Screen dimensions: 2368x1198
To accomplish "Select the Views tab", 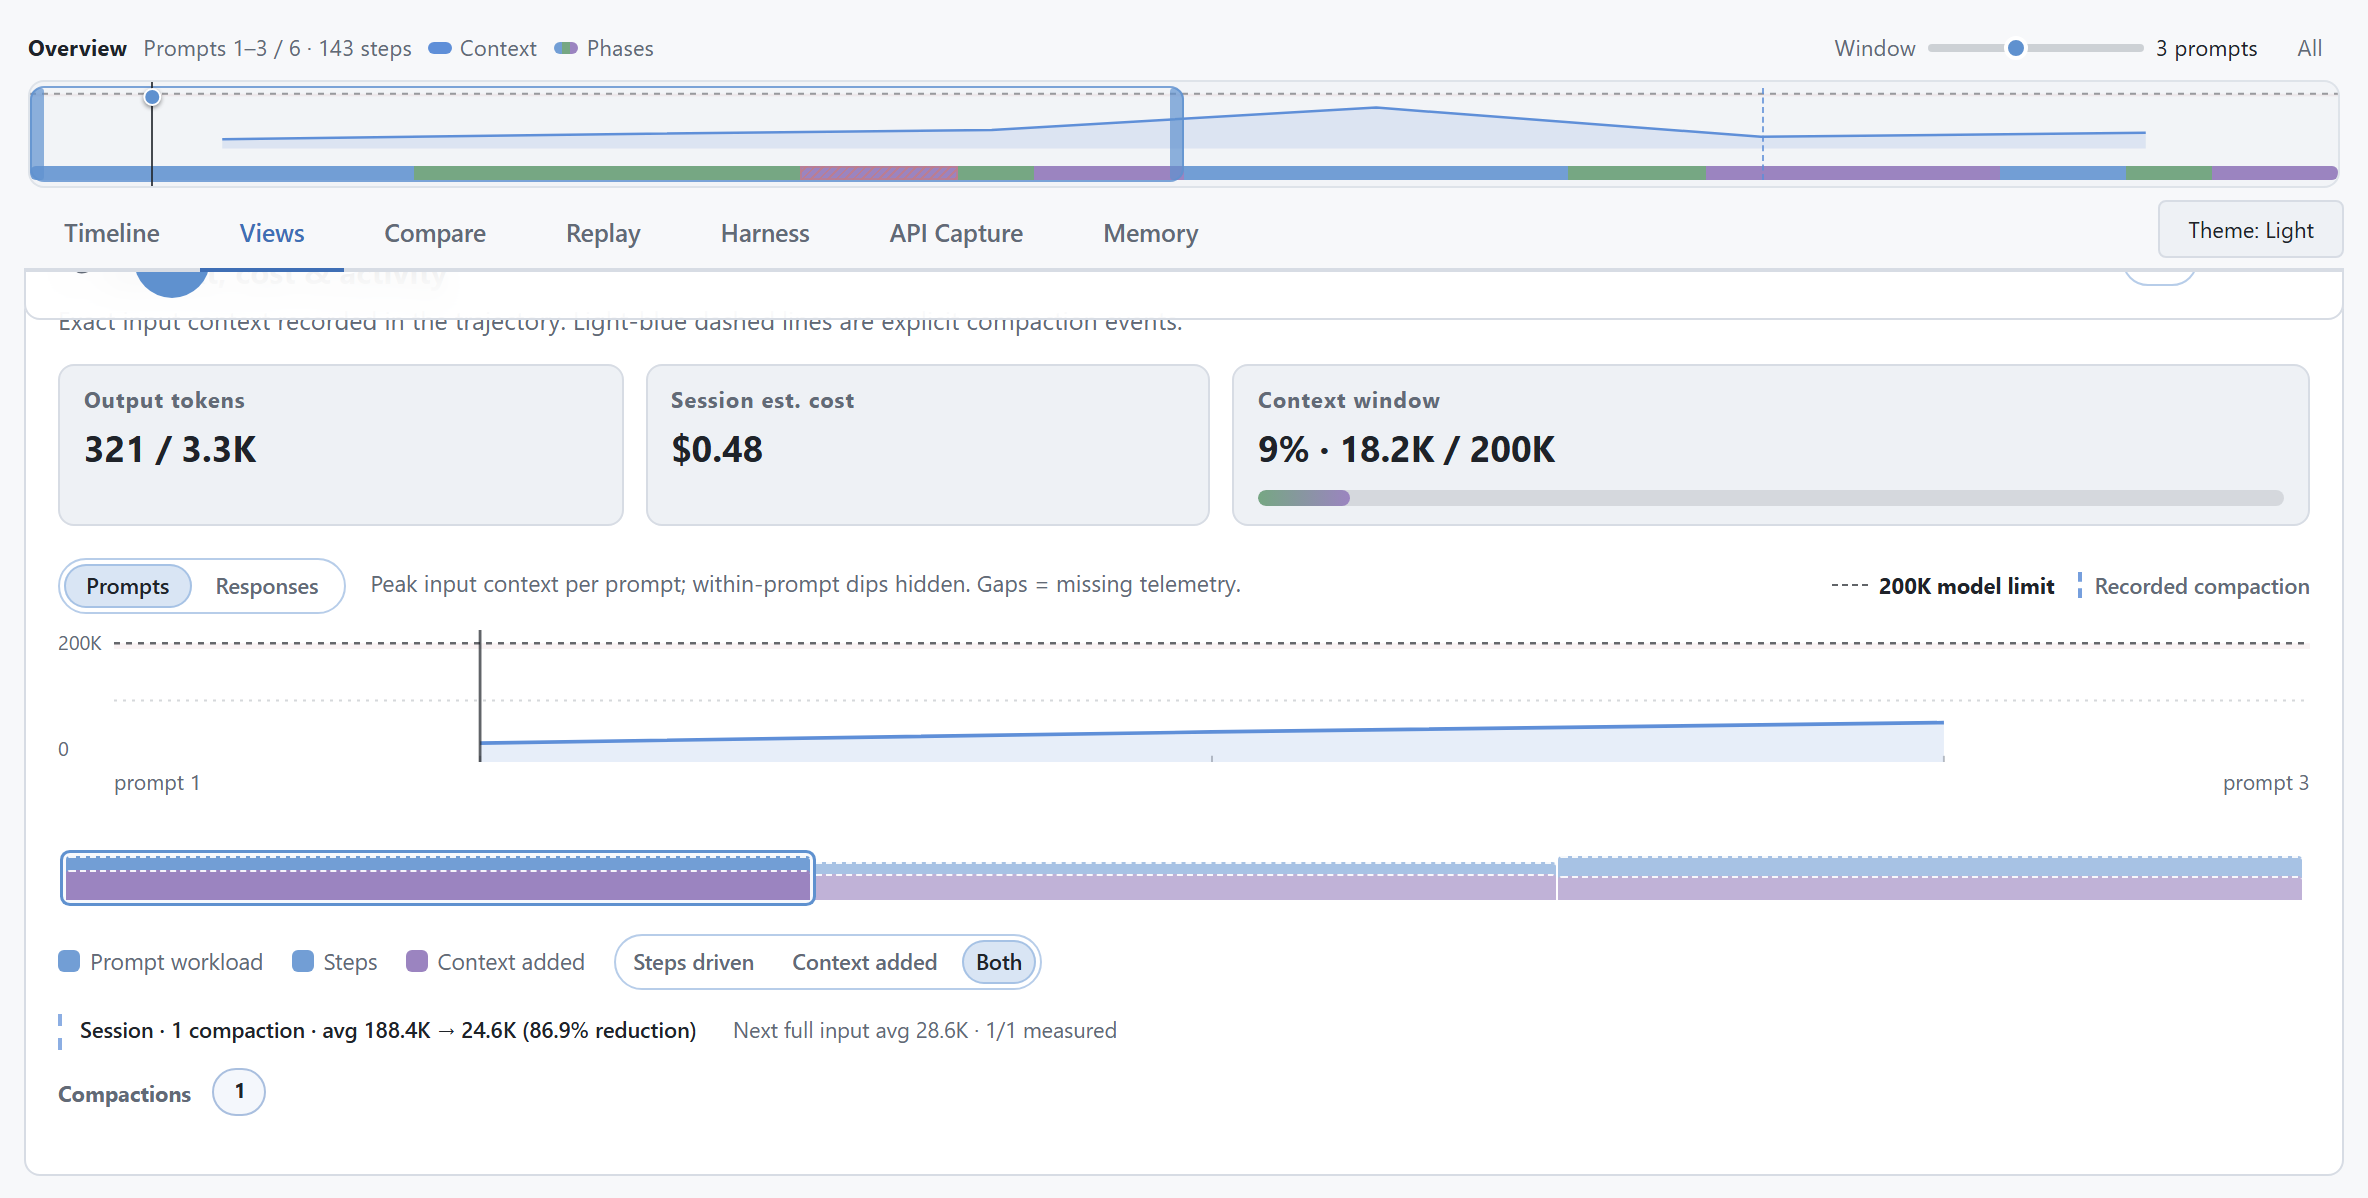I will (x=272, y=233).
